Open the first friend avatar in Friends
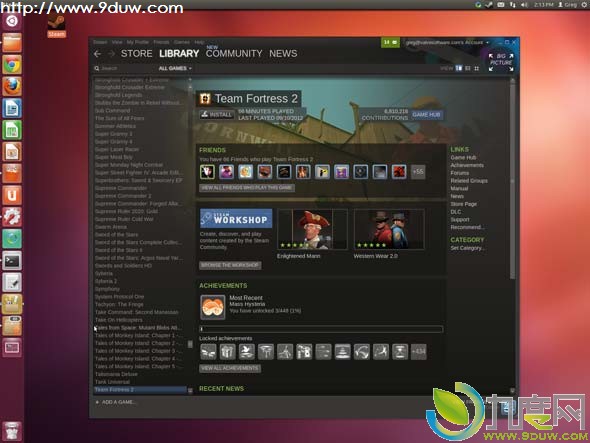The height and width of the screenshot is (443, 590). (x=207, y=172)
